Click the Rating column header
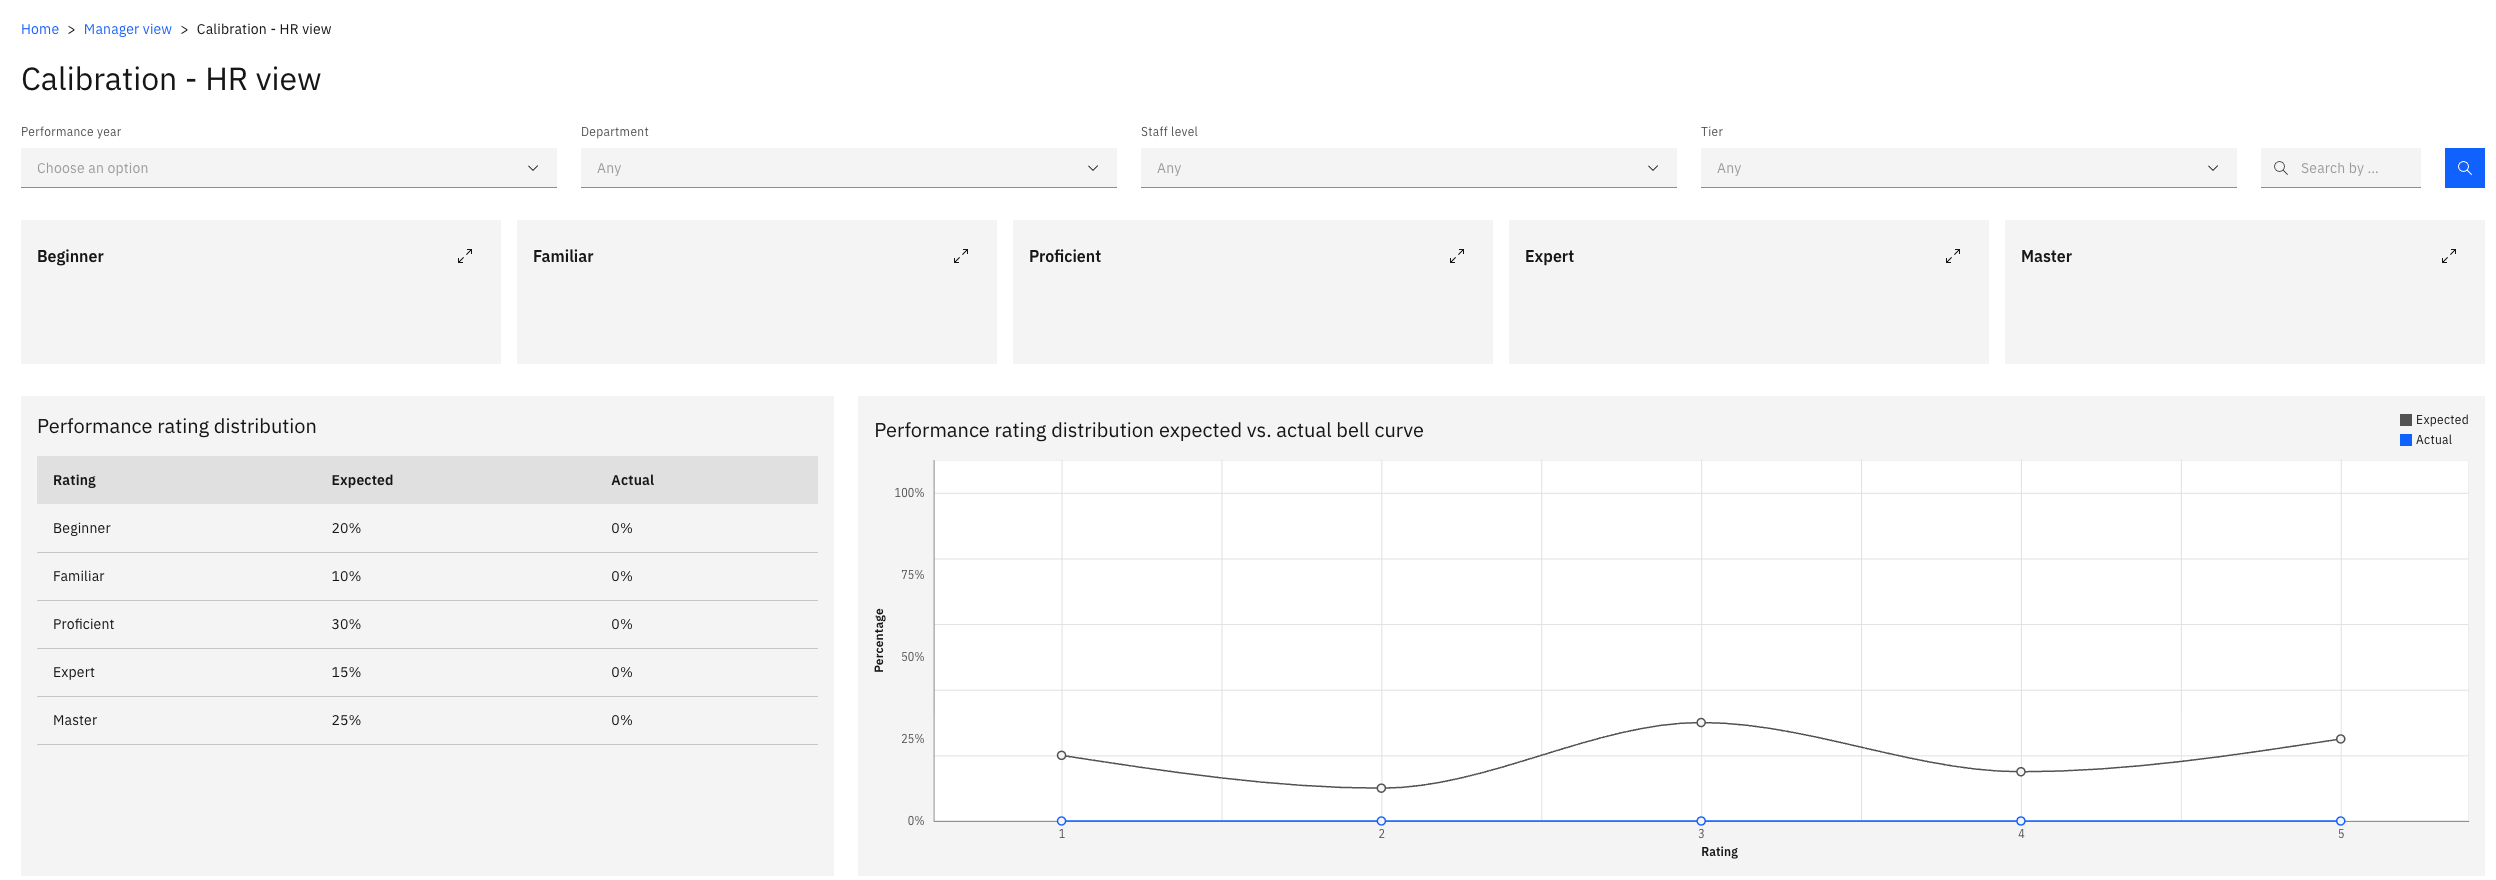Viewport: 2496px width, 880px height. pos(74,480)
